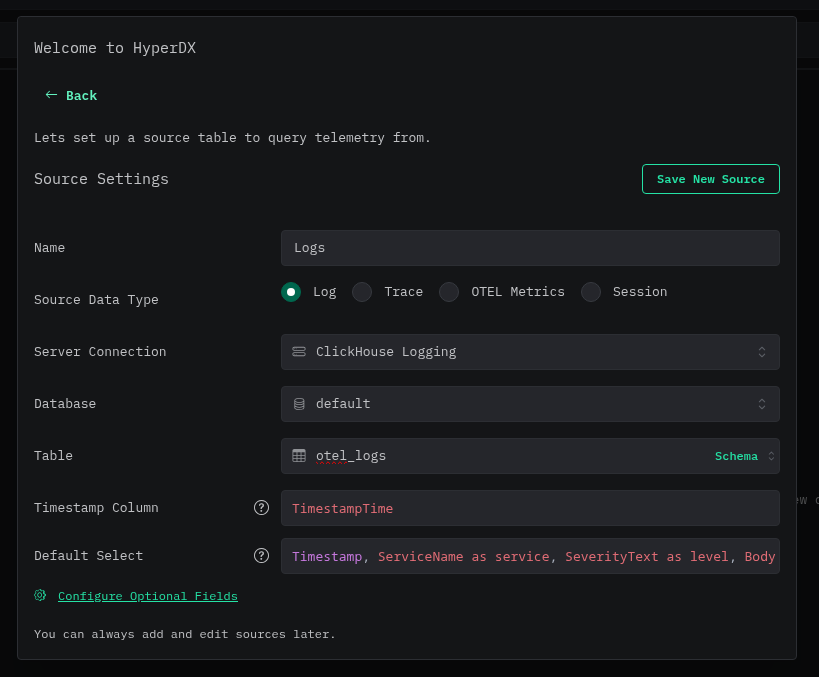Open Configure Optional Fields link
The height and width of the screenshot is (677, 819).
click(148, 596)
